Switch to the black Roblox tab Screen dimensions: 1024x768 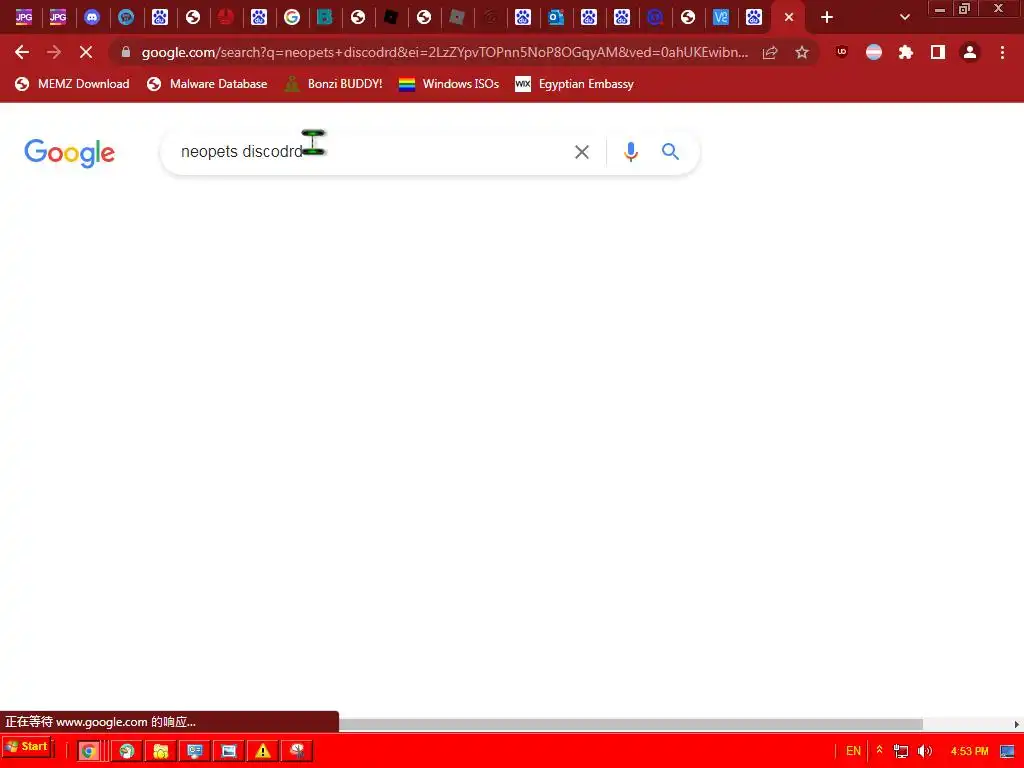391,18
